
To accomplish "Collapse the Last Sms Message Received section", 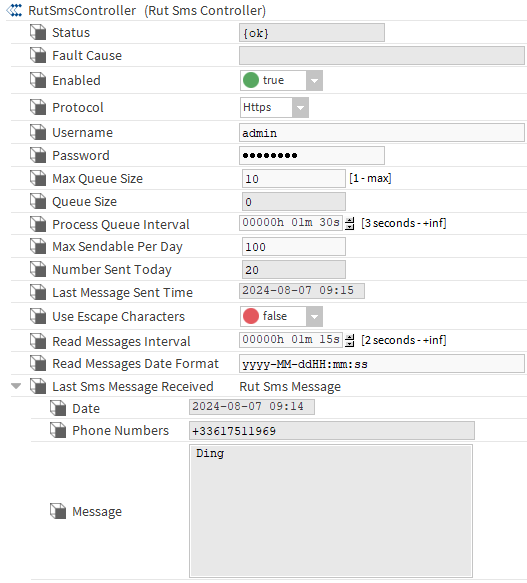I will (x=16, y=386).
